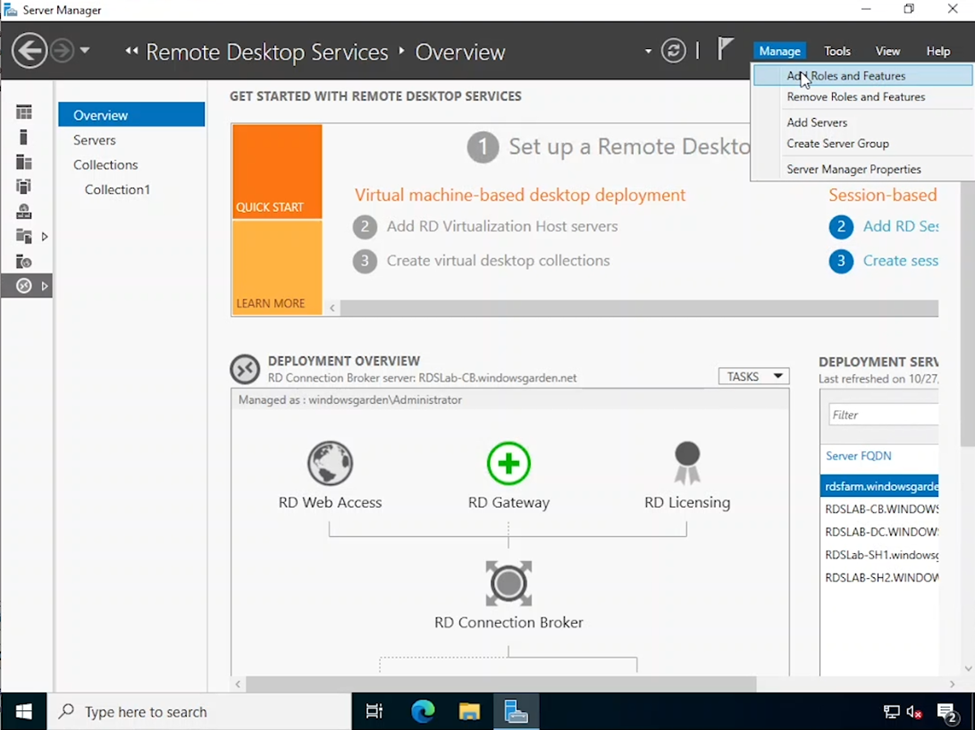Open the navigation history dropdown arrow

point(85,51)
